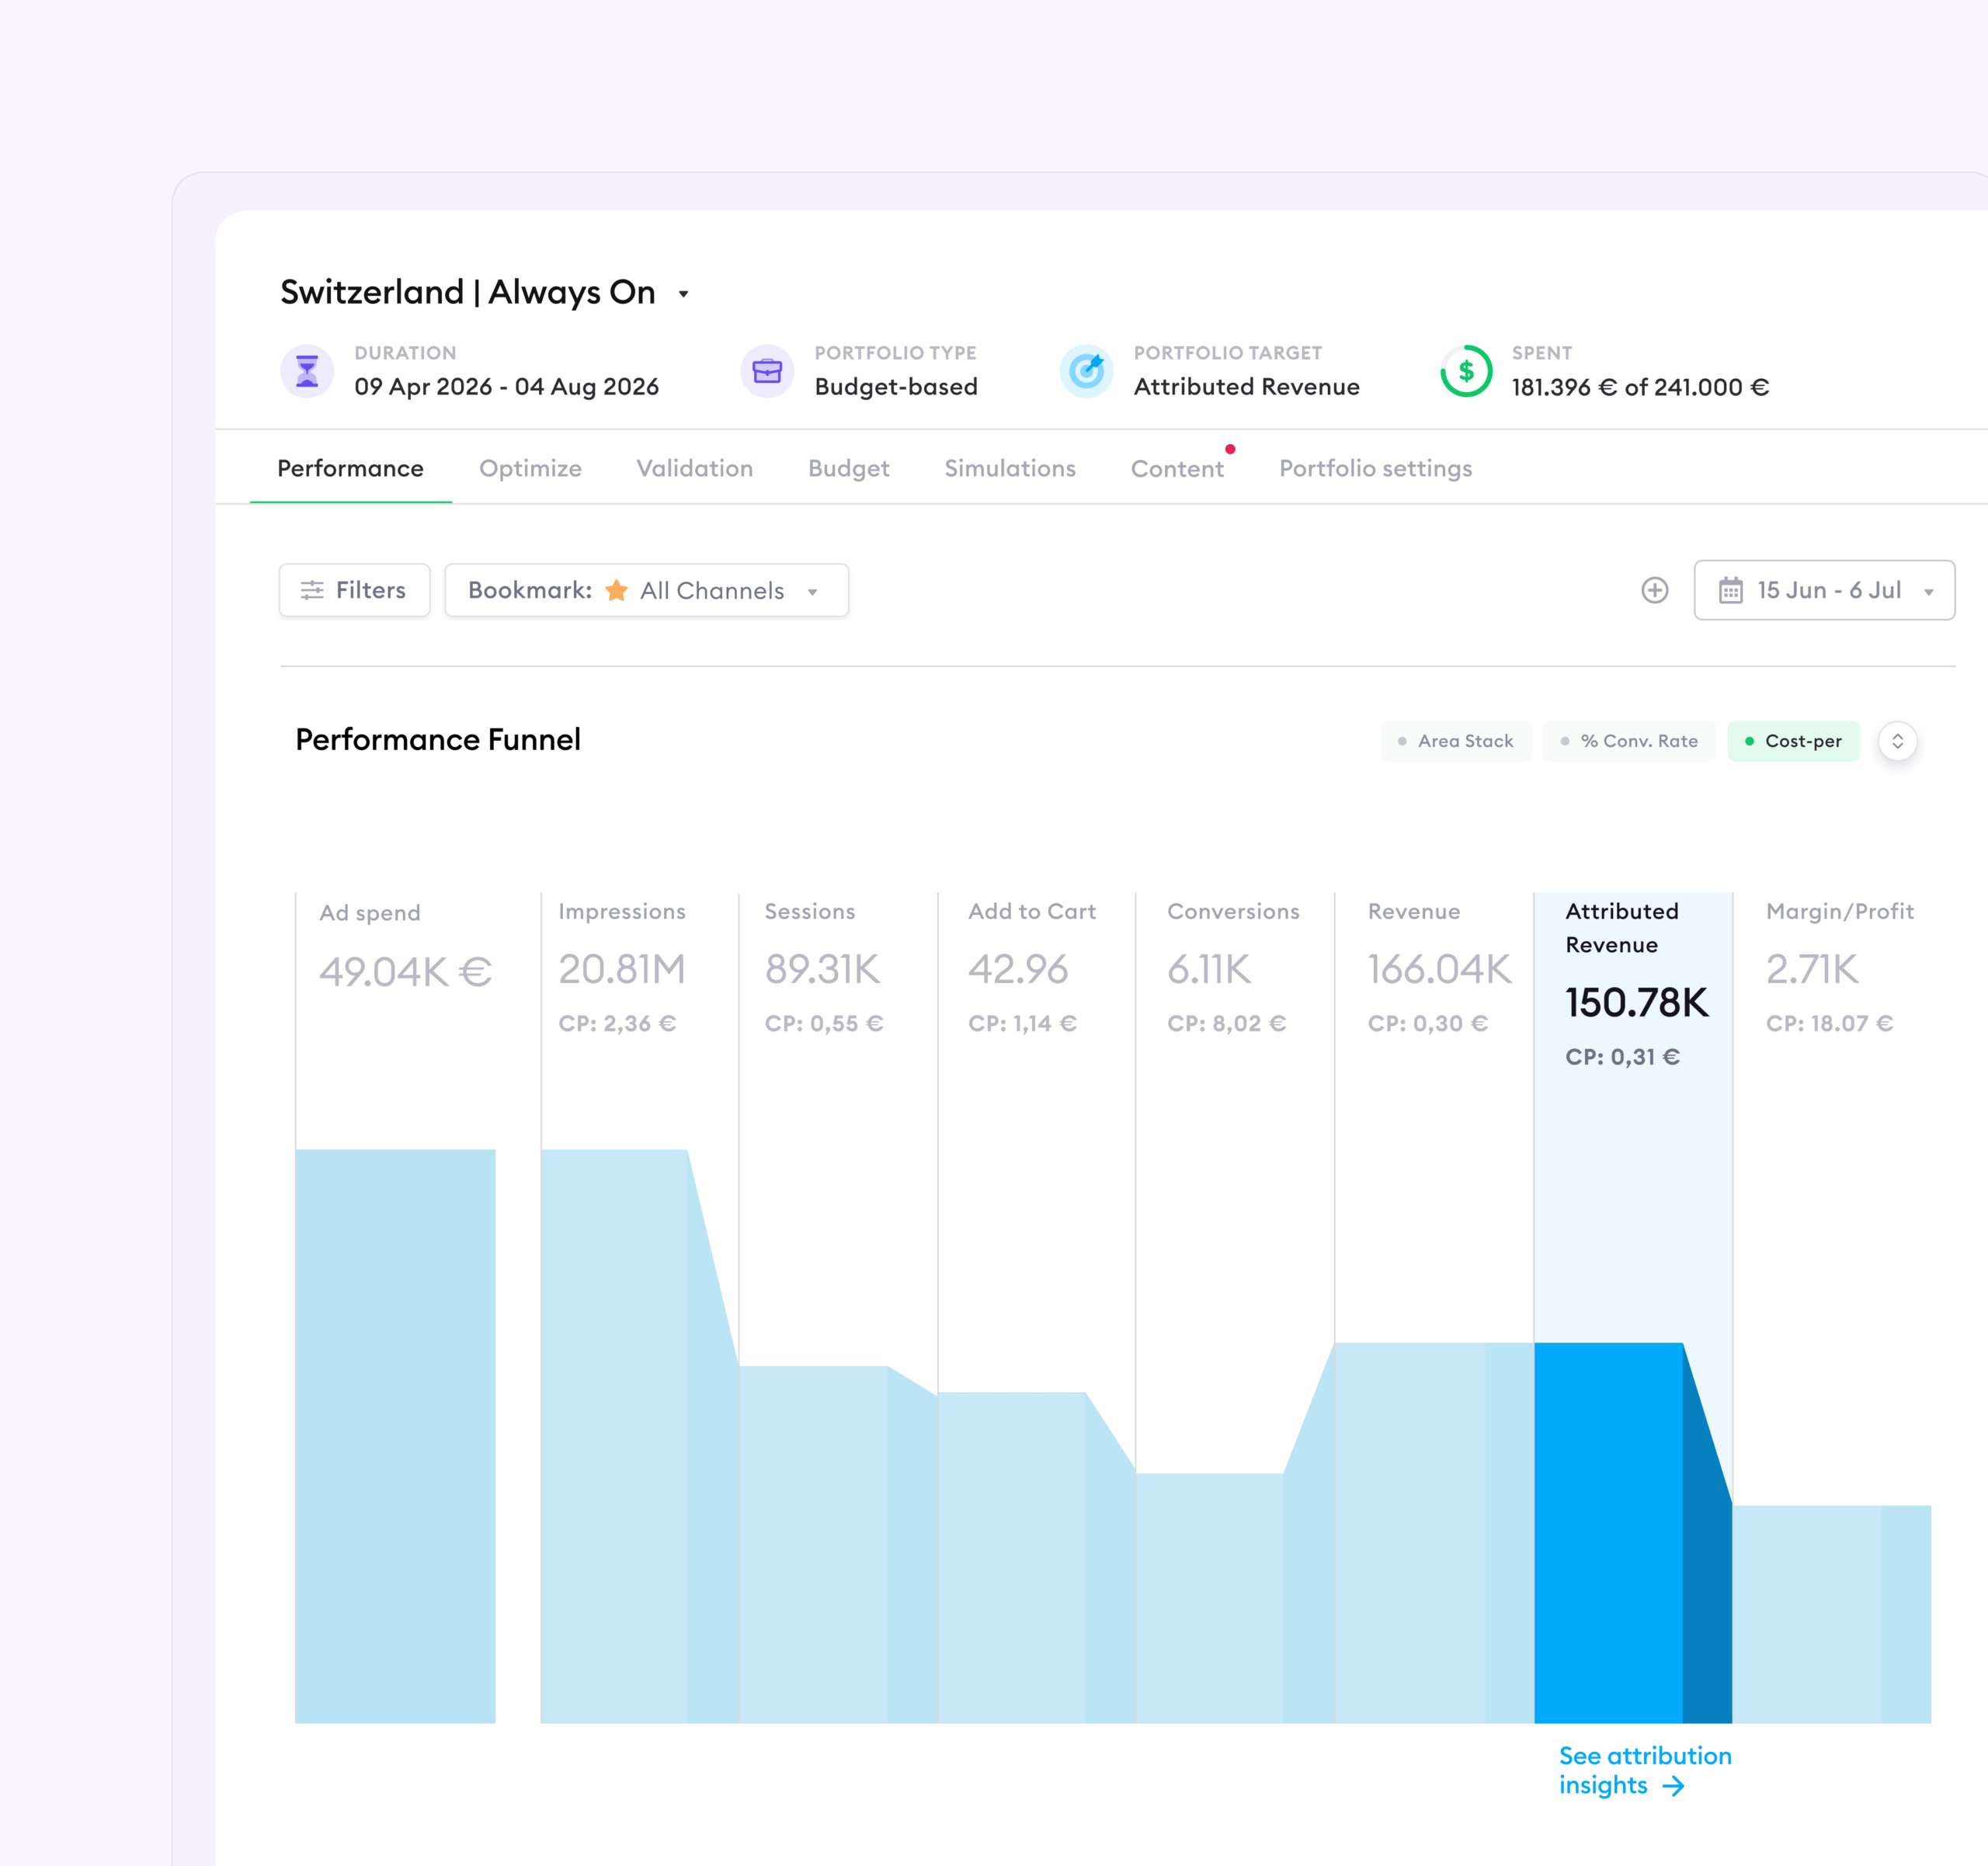Image resolution: width=1988 pixels, height=1866 pixels.
Task: Open the Simulations tab
Action: [1010, 468]
